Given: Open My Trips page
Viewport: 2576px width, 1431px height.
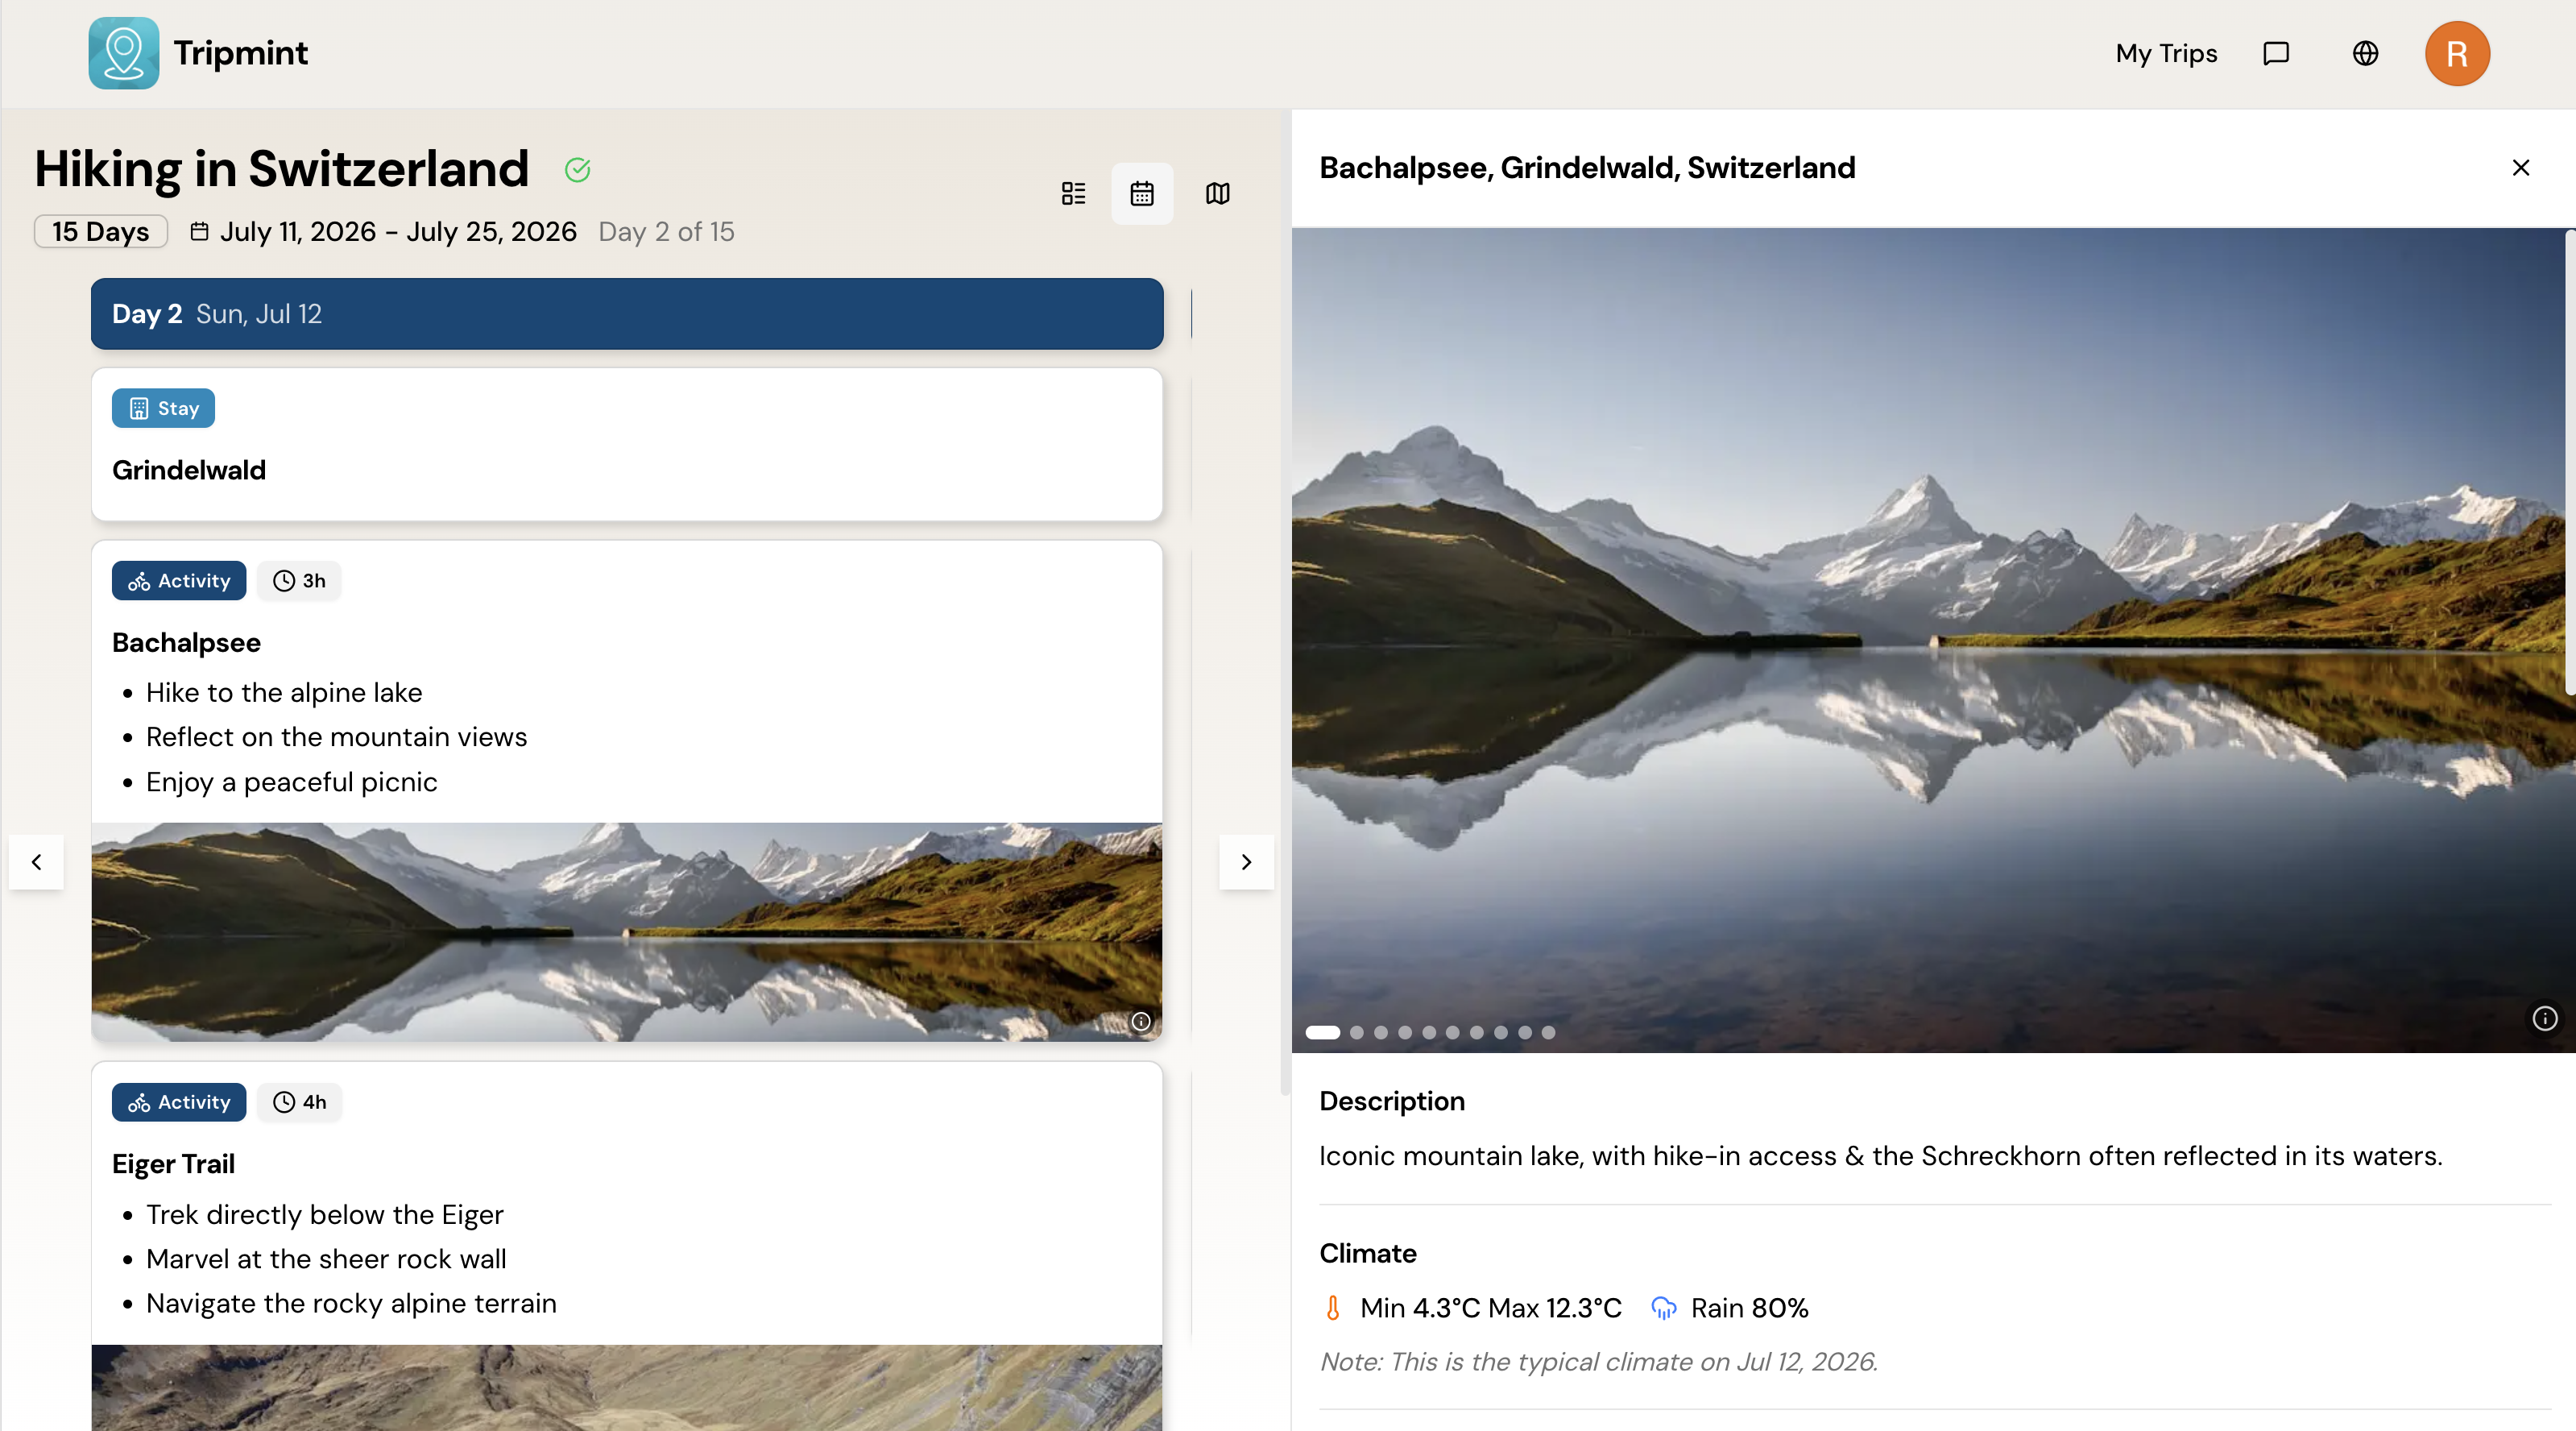Looking at the screenshot, I should (2166, 53).
